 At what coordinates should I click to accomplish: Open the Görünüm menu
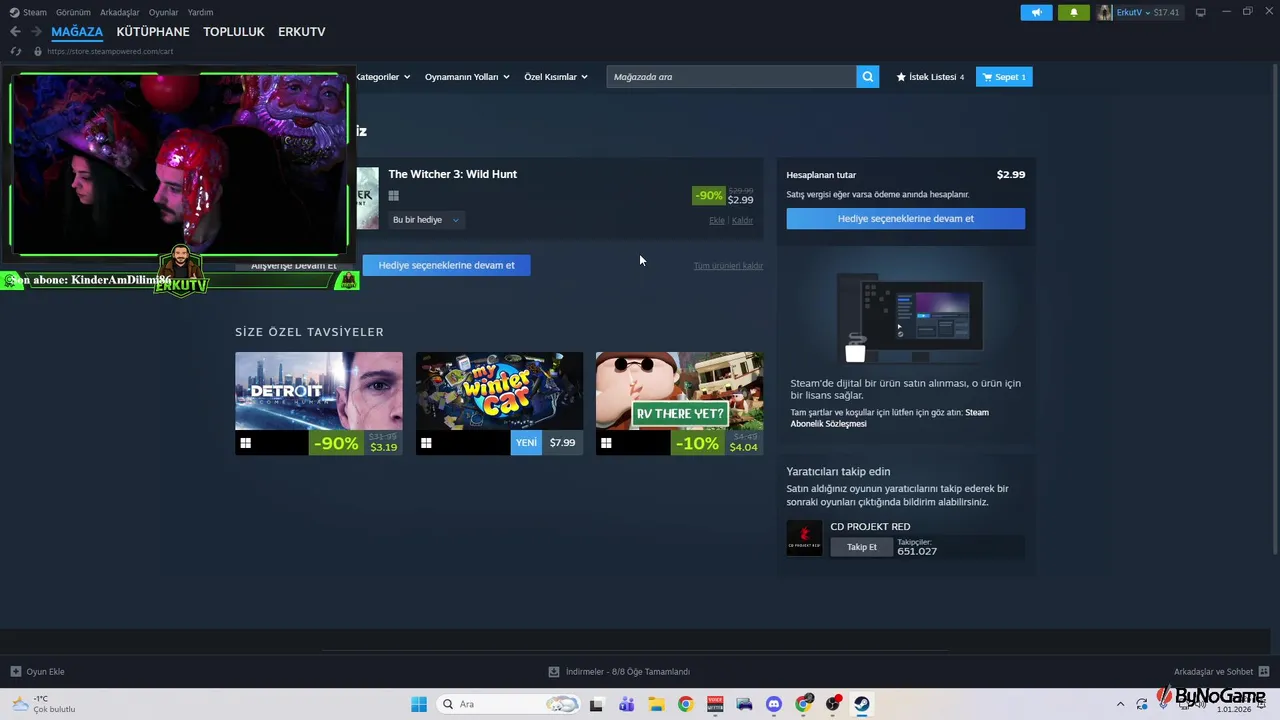pos(73,12)
